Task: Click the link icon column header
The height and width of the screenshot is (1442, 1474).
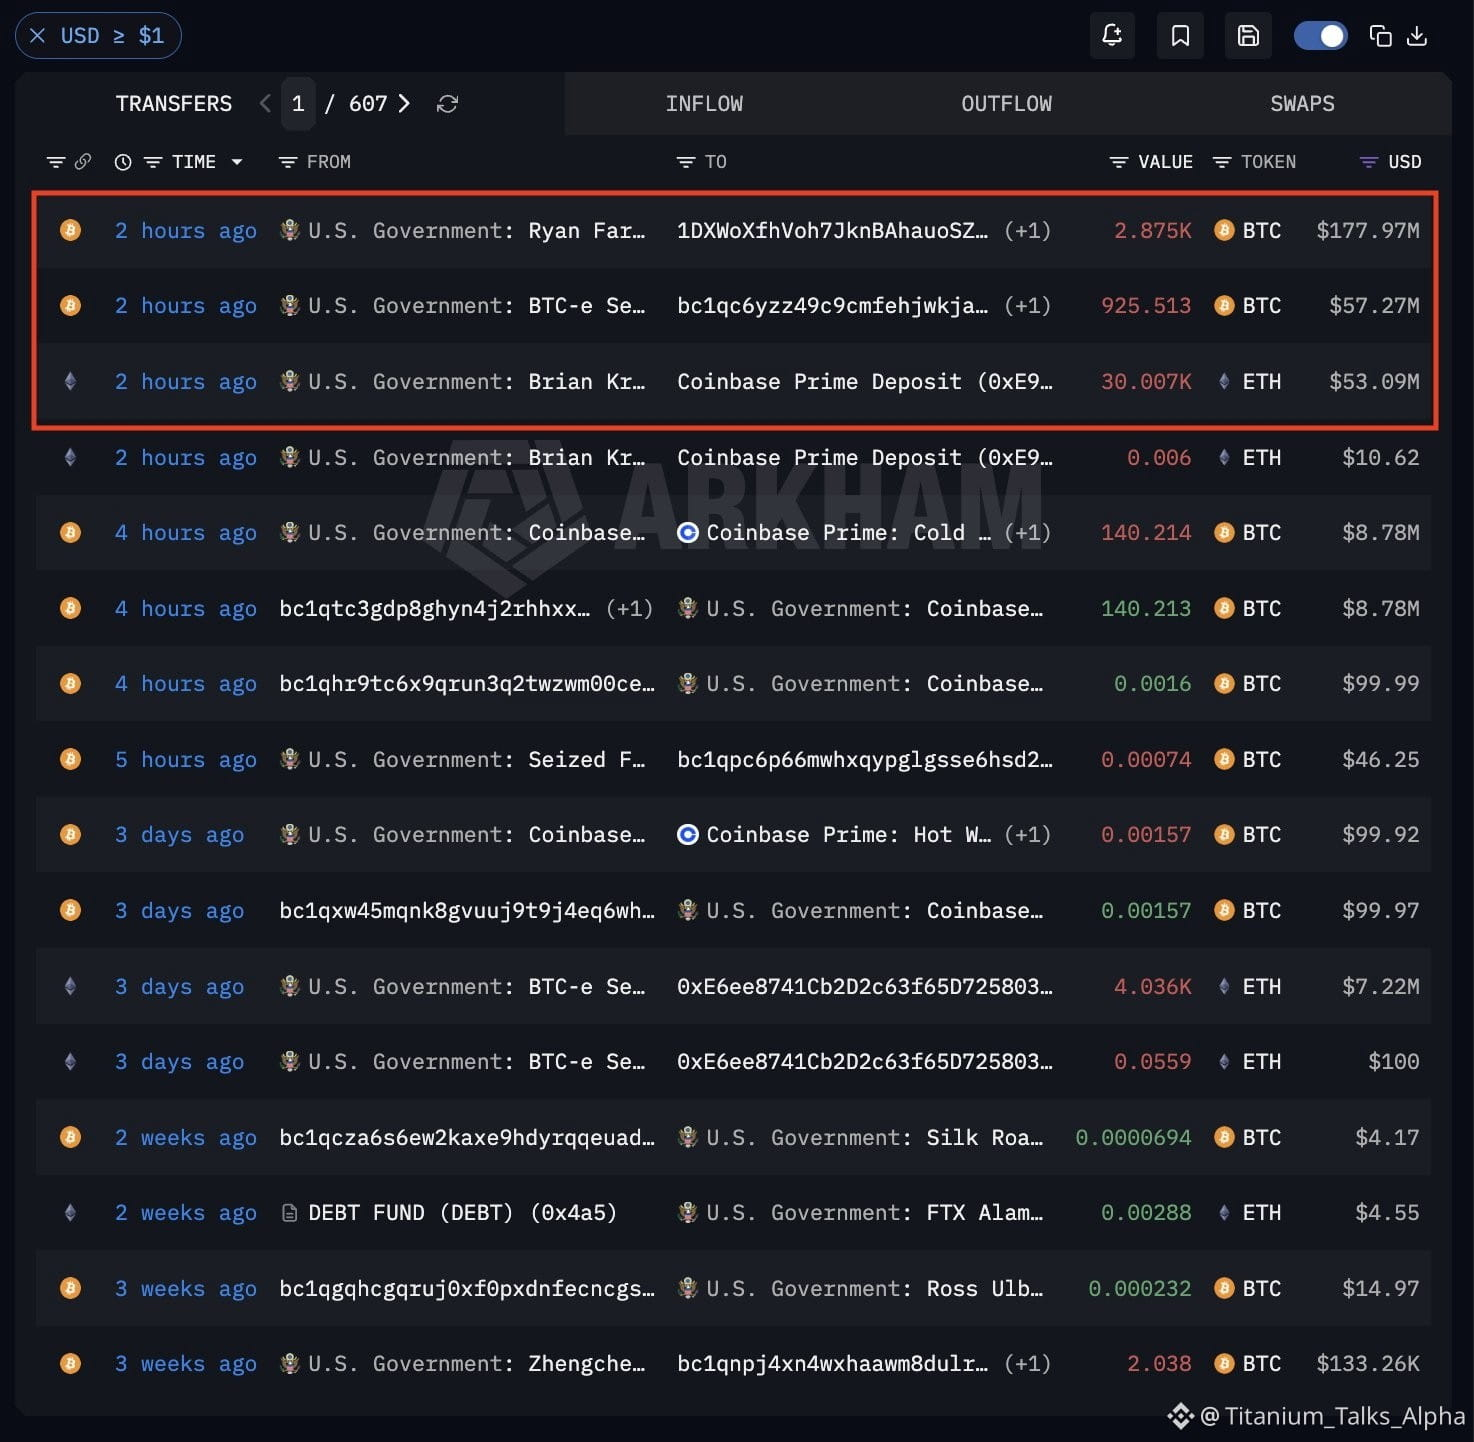Action: (x=83, y=161)
